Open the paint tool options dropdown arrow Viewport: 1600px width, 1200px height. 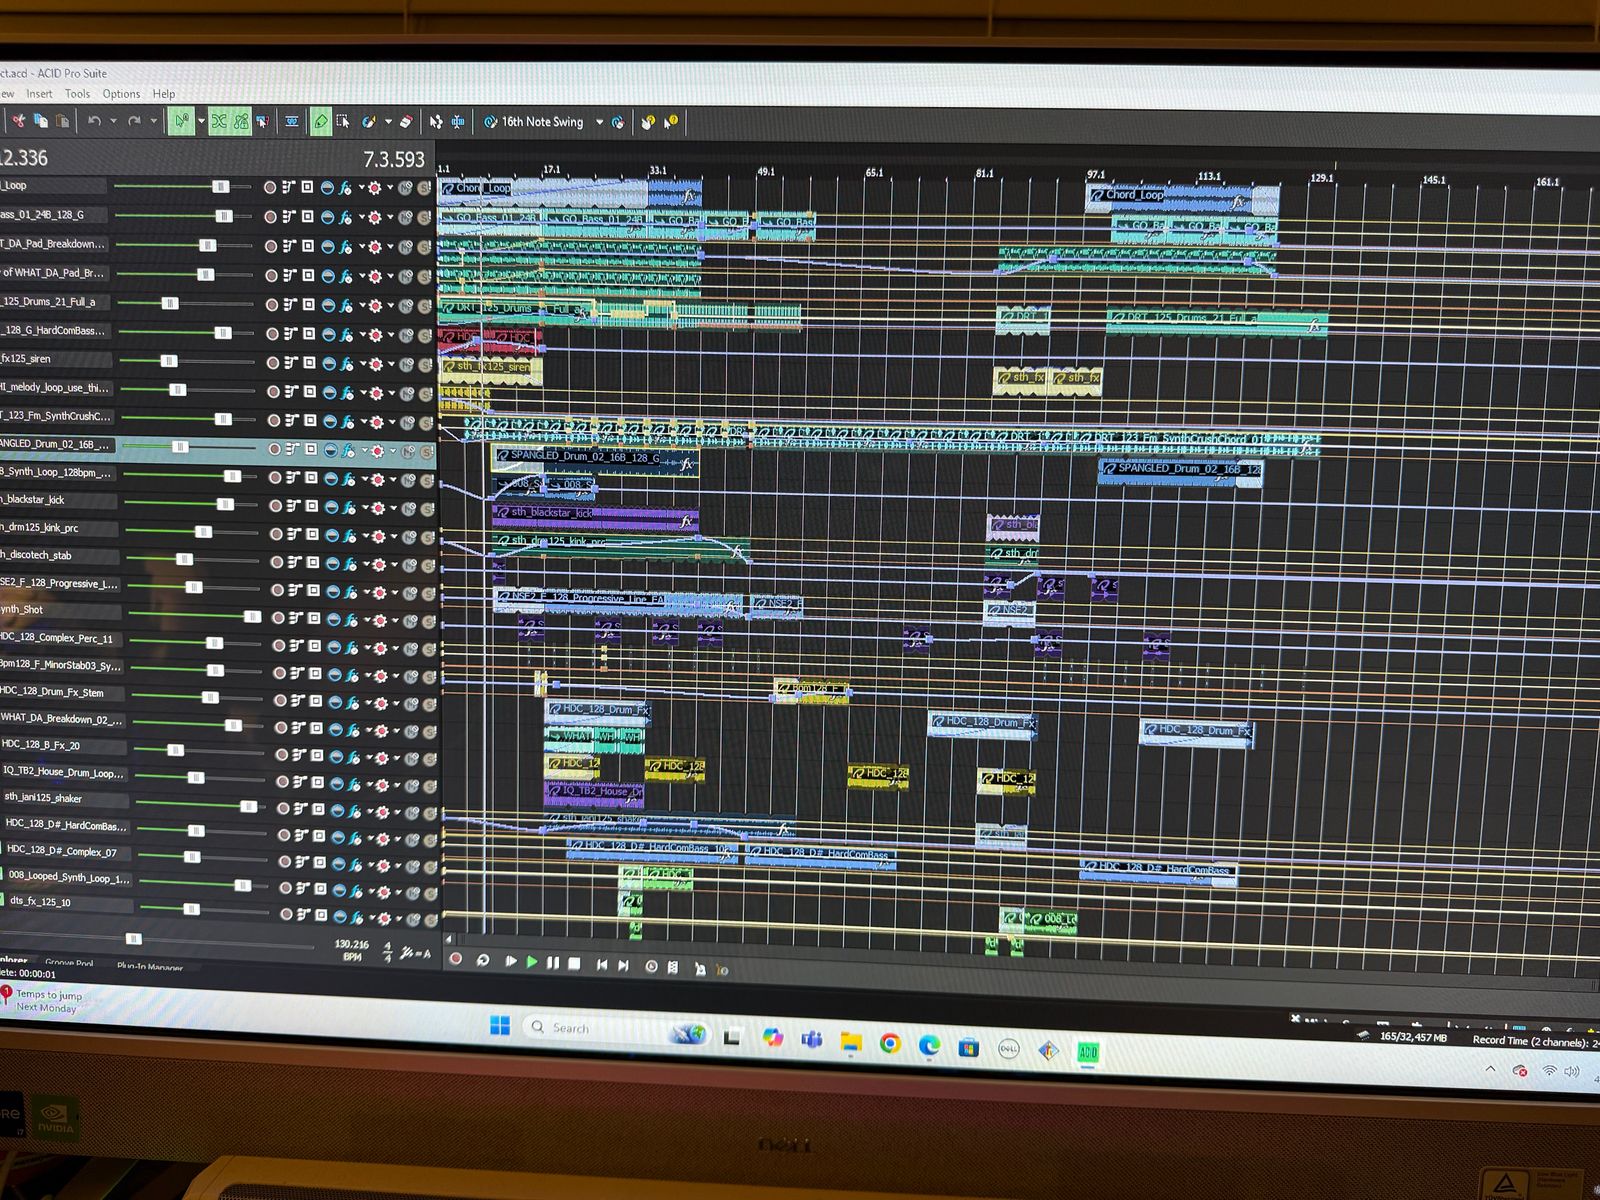point(388,122)
